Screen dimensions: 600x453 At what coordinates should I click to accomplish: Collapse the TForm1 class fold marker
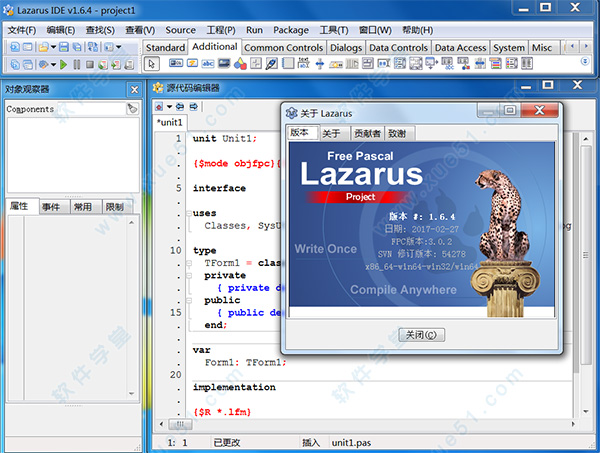[189, 263]
